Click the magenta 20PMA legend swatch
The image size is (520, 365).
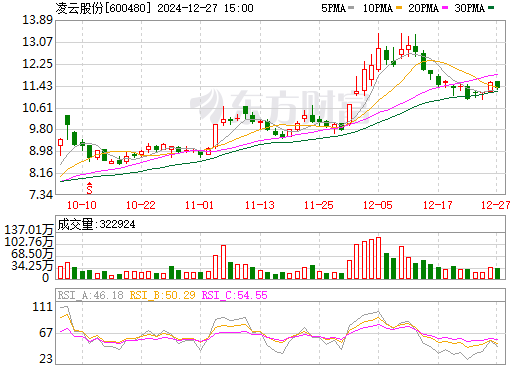(x=445, y=8)
